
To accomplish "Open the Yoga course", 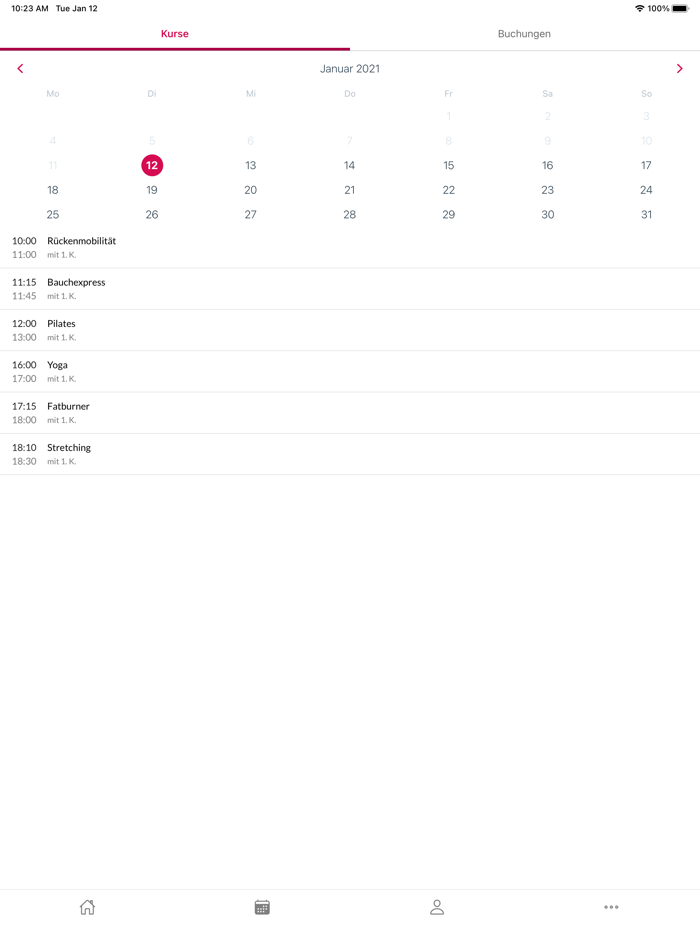I will 350,371.
